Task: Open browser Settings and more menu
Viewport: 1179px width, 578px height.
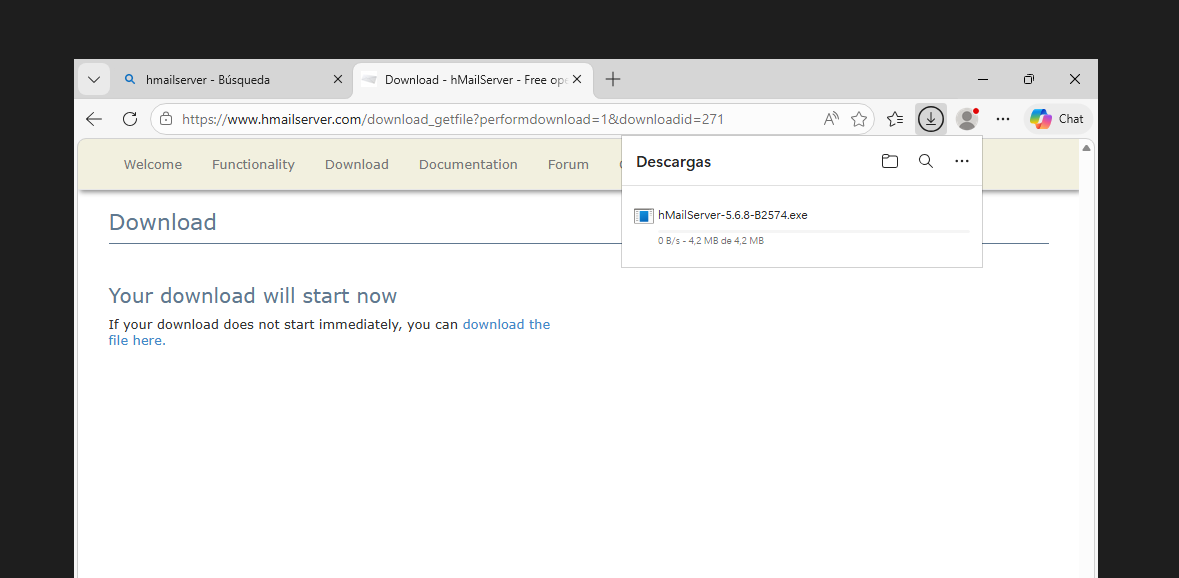Action: pos(1003,119)
